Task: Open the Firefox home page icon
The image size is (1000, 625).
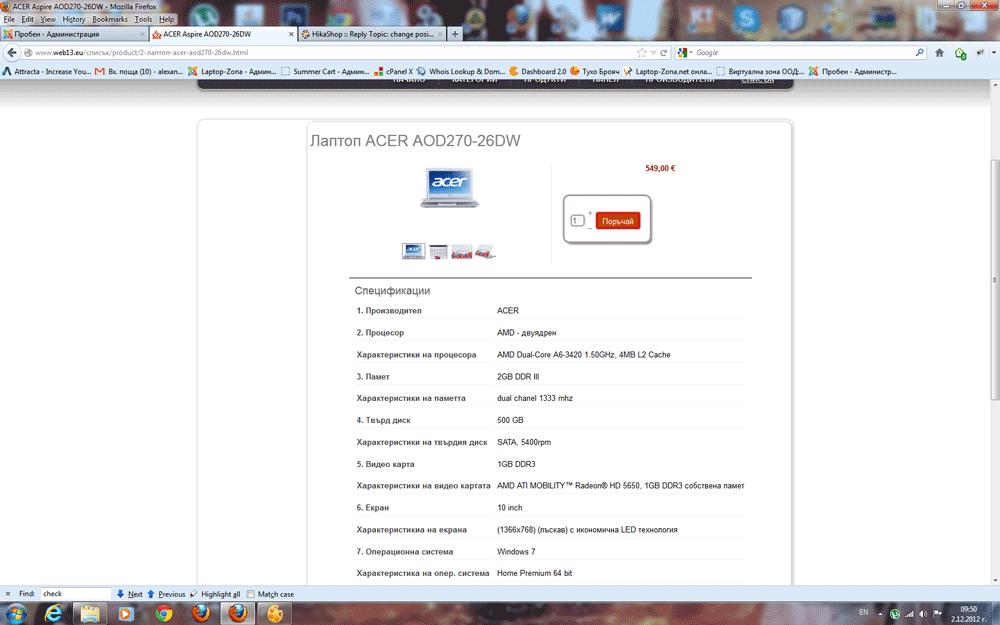Action: coord(939,53)
